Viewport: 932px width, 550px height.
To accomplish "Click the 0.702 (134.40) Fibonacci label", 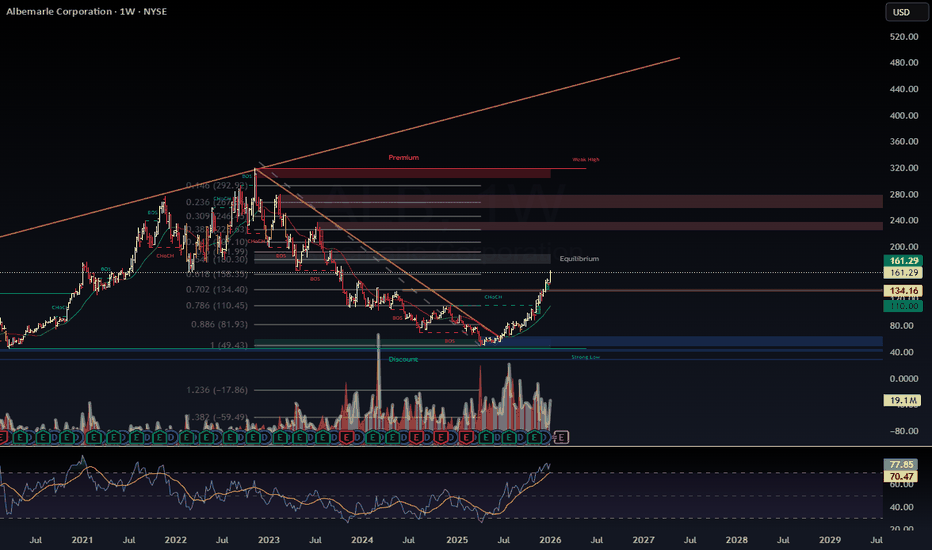I will click(x=217, y=290).
